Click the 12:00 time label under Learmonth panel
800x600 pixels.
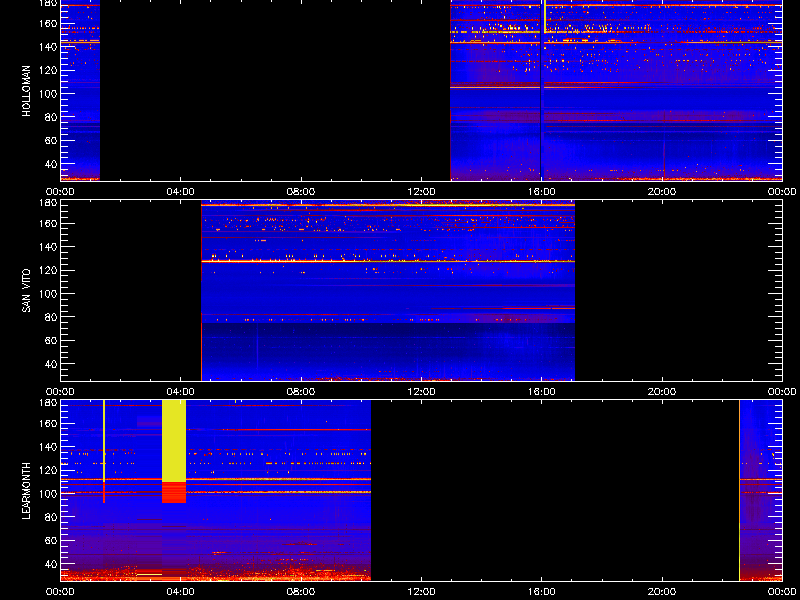pyautogui.click(x=421, y=592)
